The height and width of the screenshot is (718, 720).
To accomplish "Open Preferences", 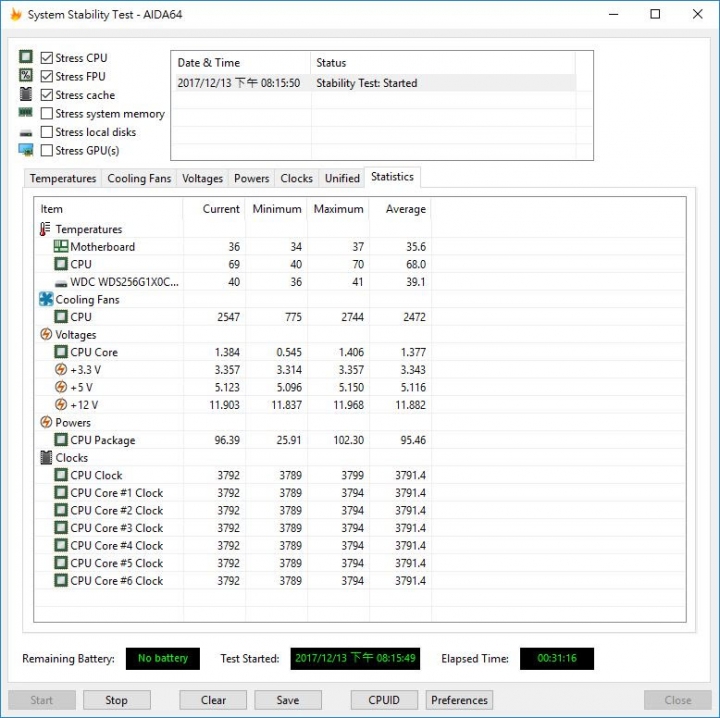I will coord(459,700).
